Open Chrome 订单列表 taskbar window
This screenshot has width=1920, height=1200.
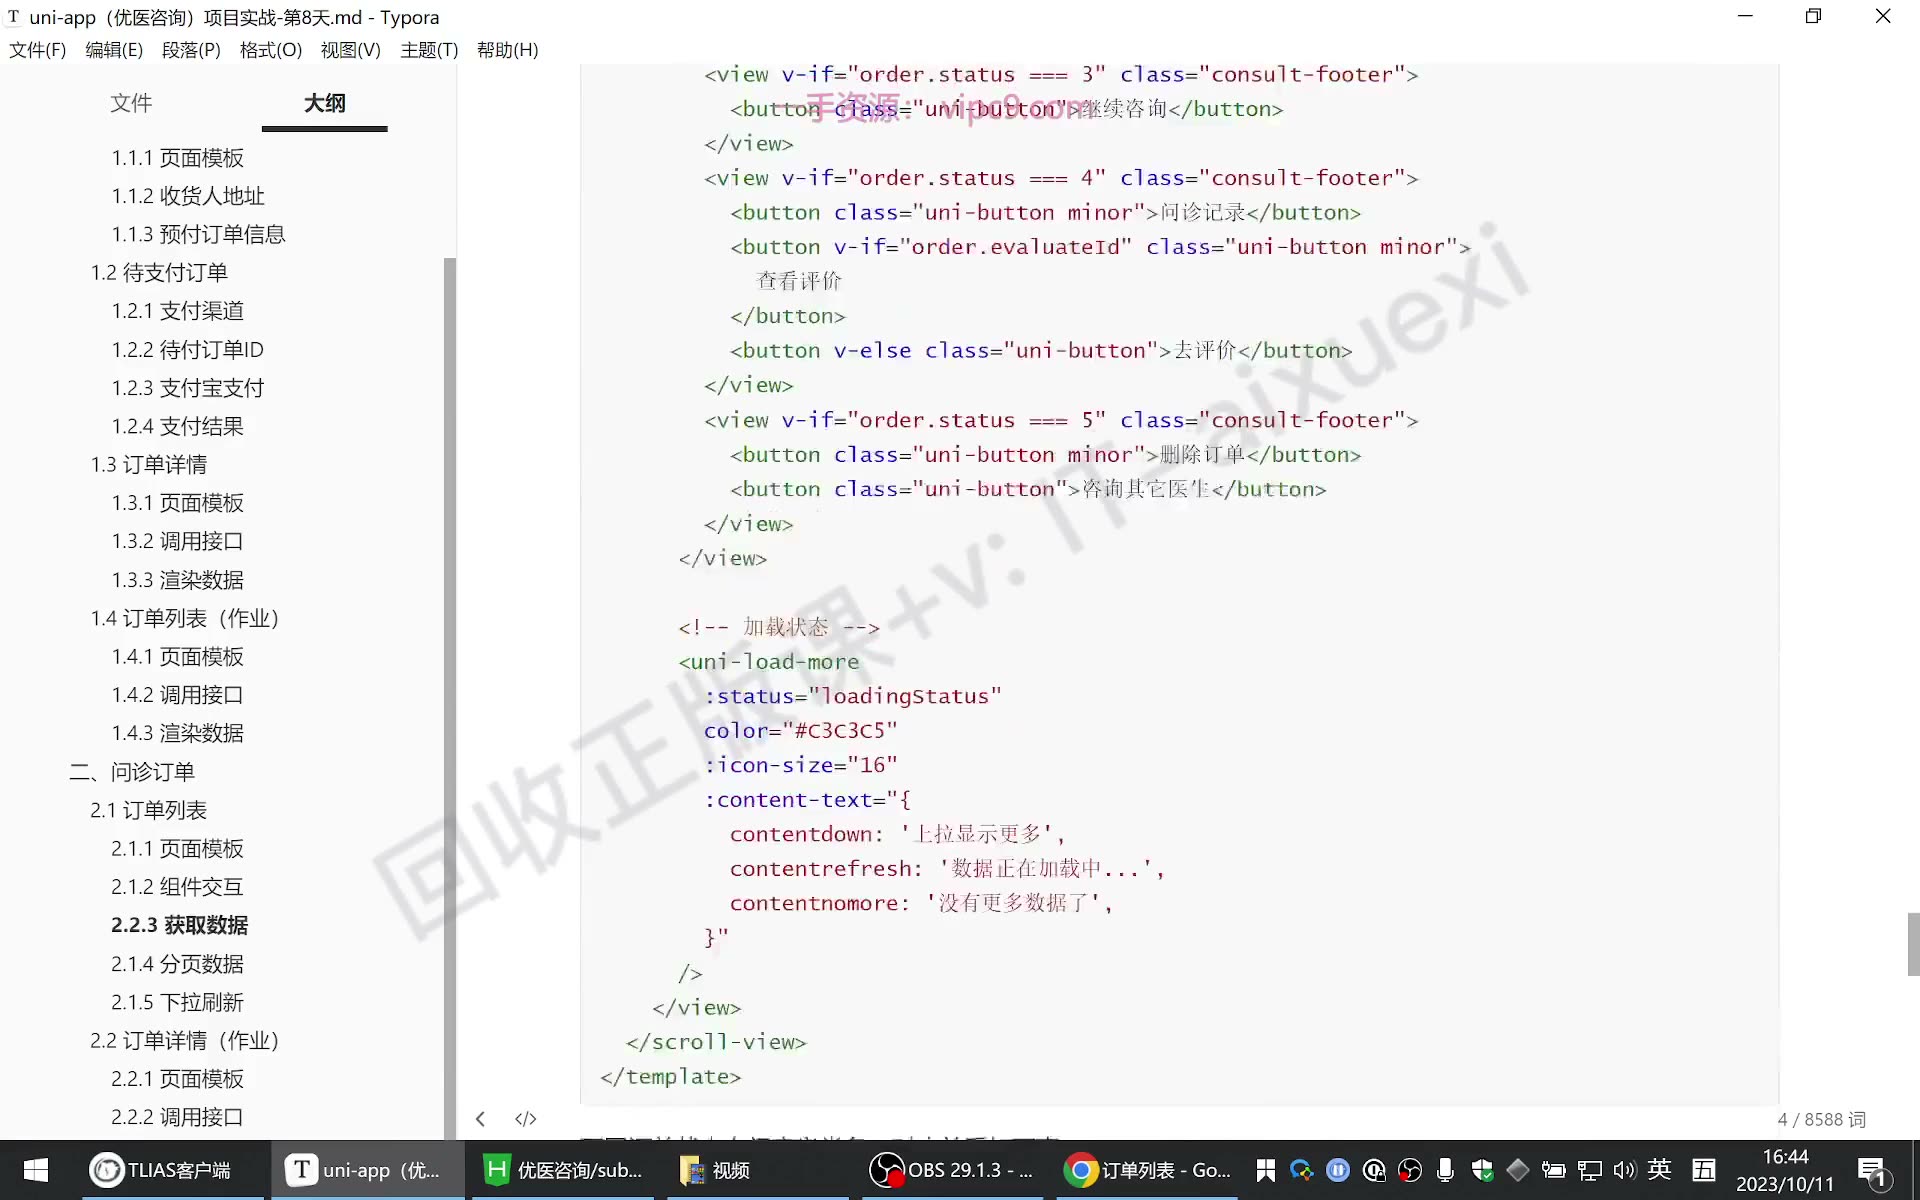click(1147, 1170)
